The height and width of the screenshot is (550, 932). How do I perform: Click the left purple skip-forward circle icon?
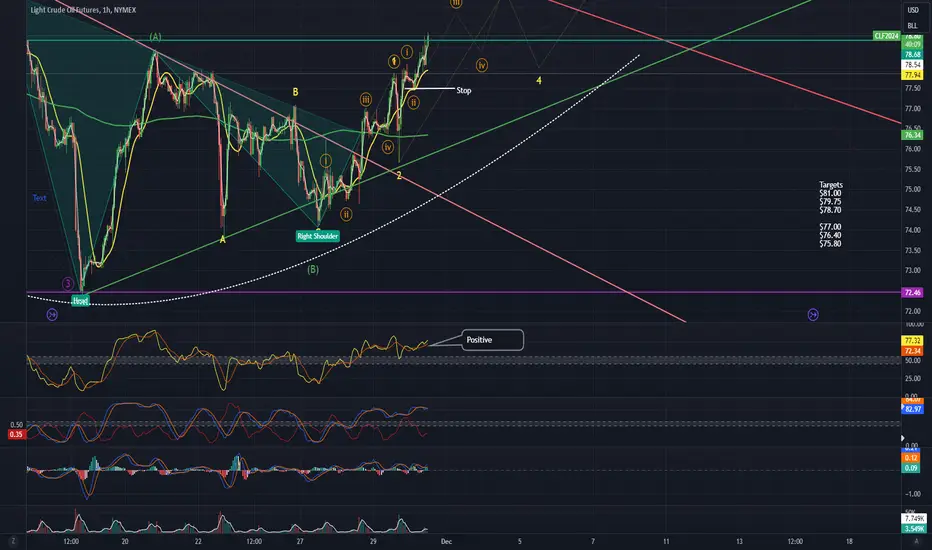point(52,315)
